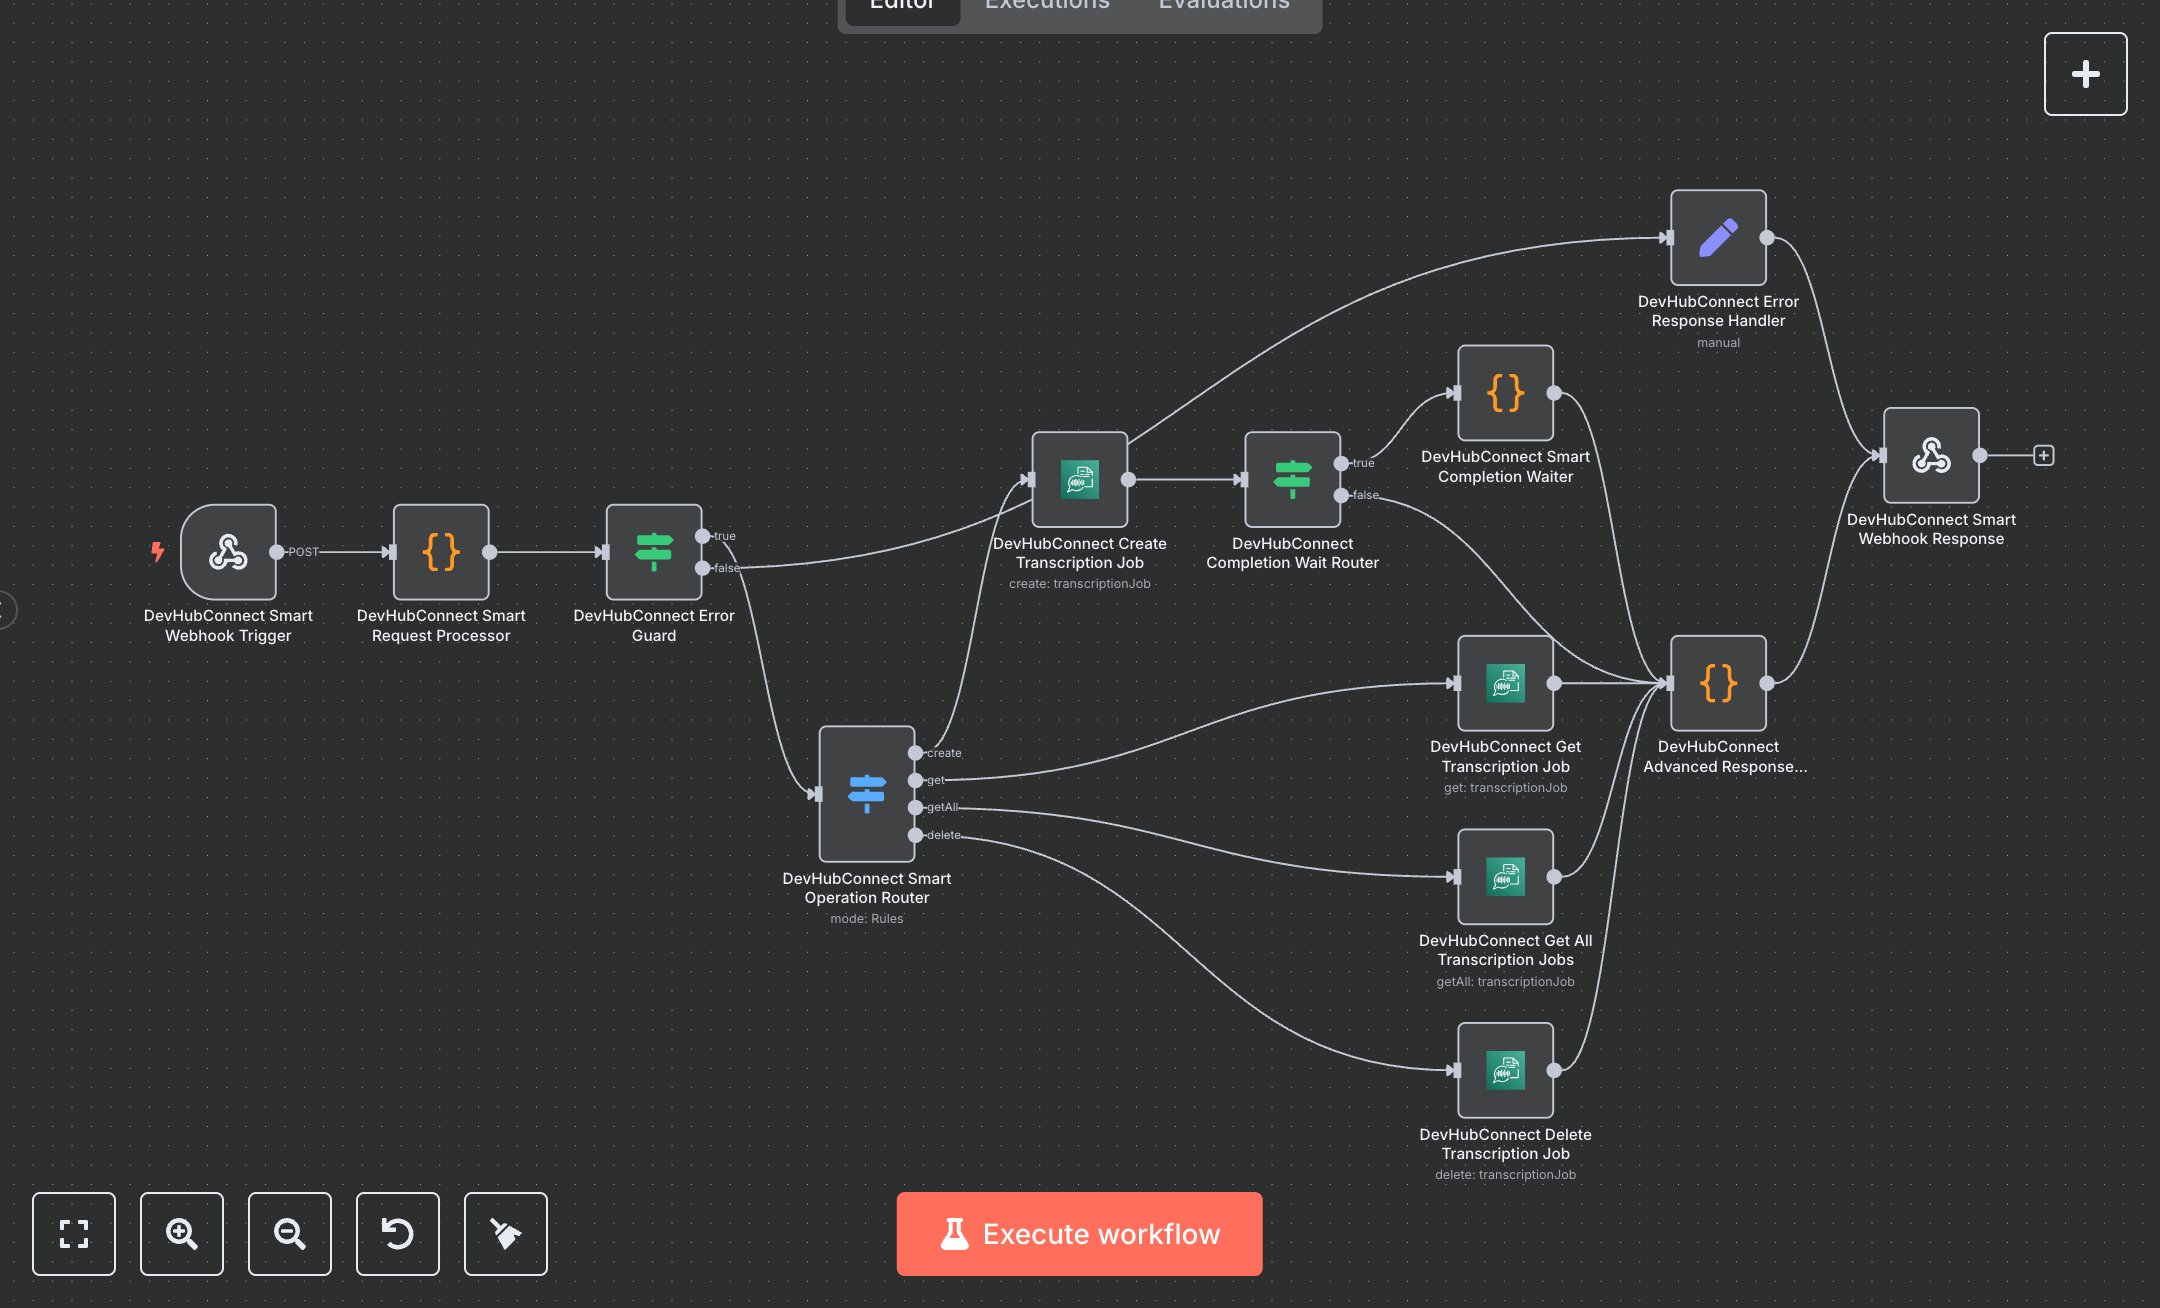
Task: Click the zoom out magnifier icon
Action: pos(290,1233)
